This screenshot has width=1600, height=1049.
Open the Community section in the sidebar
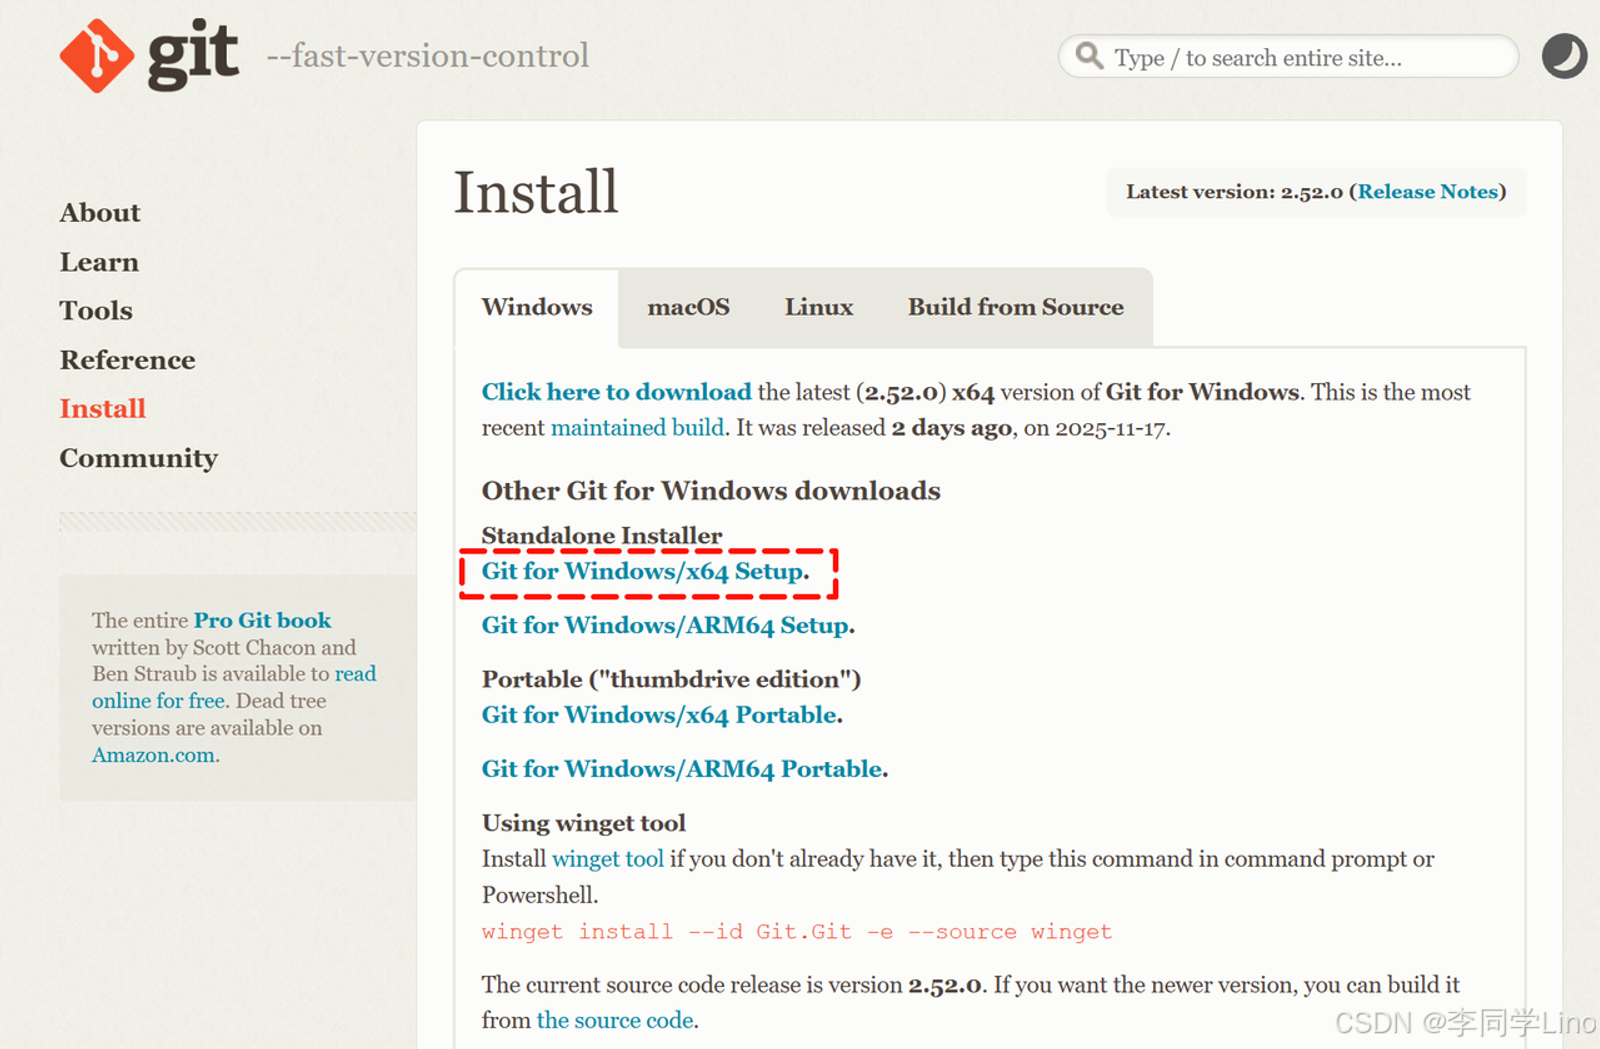tap(139, 458)
